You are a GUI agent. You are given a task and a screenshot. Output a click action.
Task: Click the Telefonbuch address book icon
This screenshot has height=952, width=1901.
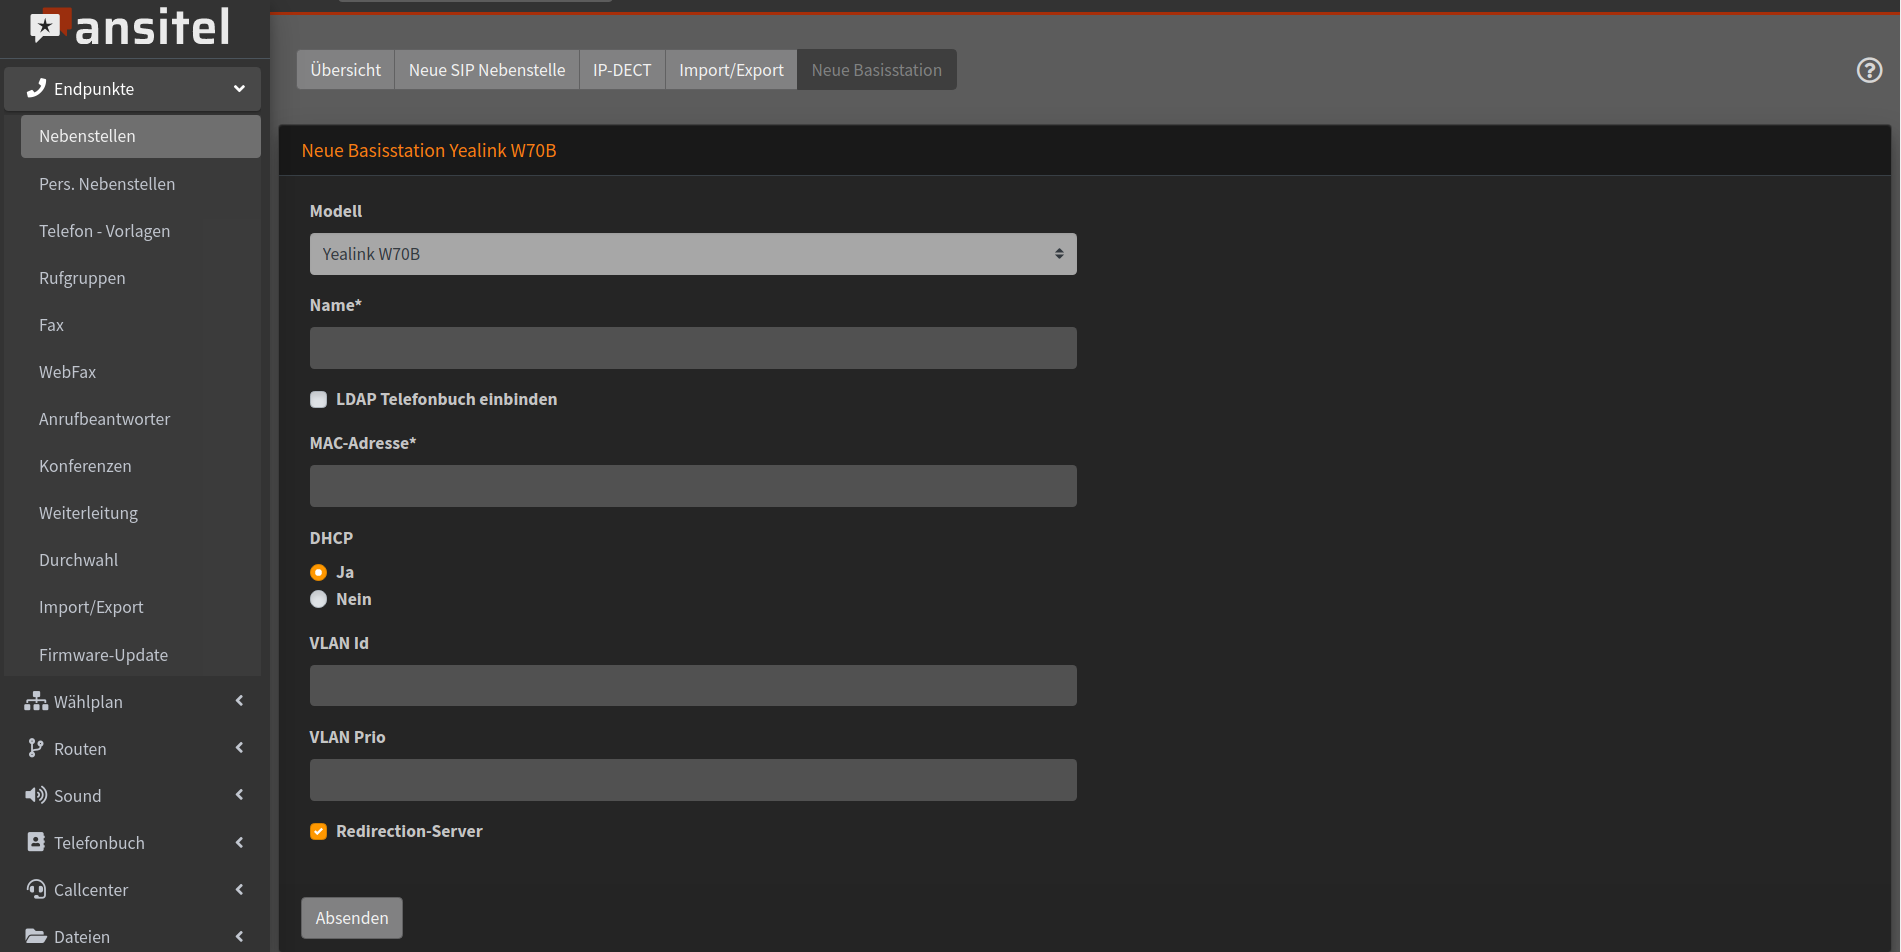point(36,842)
